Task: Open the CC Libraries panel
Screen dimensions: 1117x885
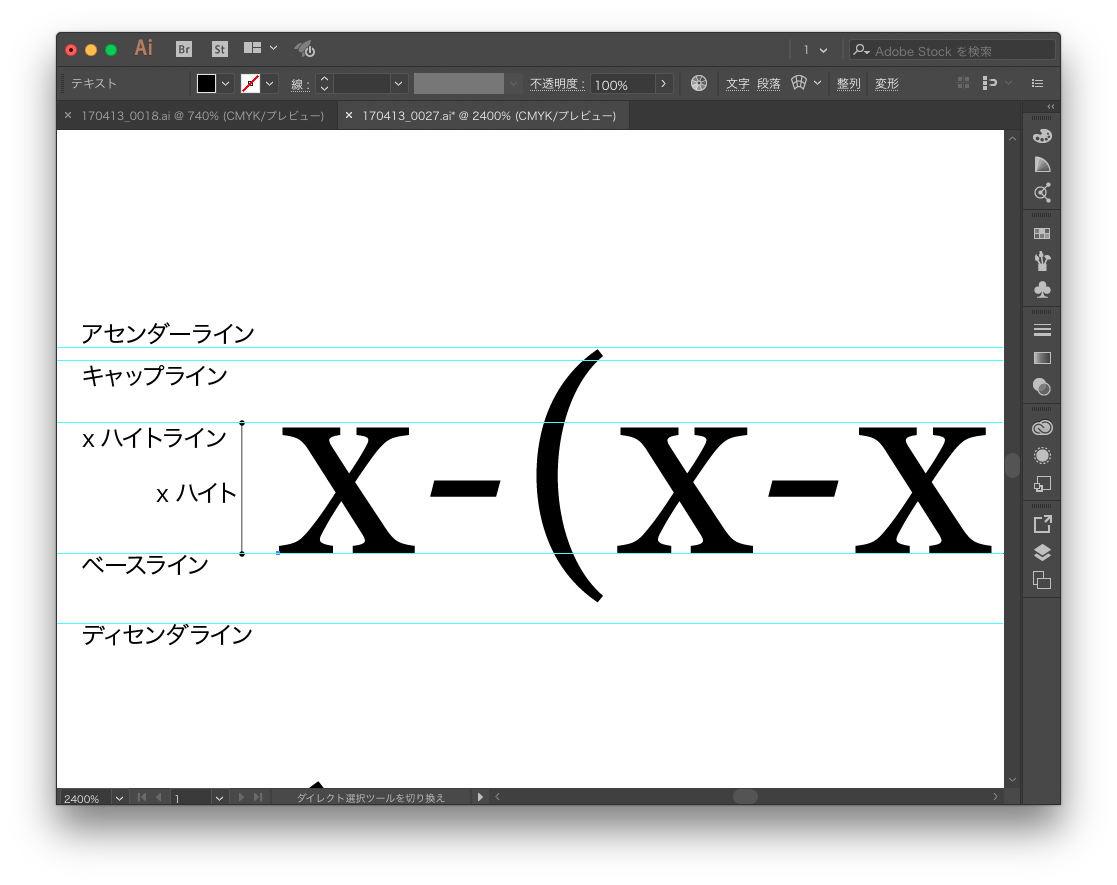Action: (x=1041, y=427)
